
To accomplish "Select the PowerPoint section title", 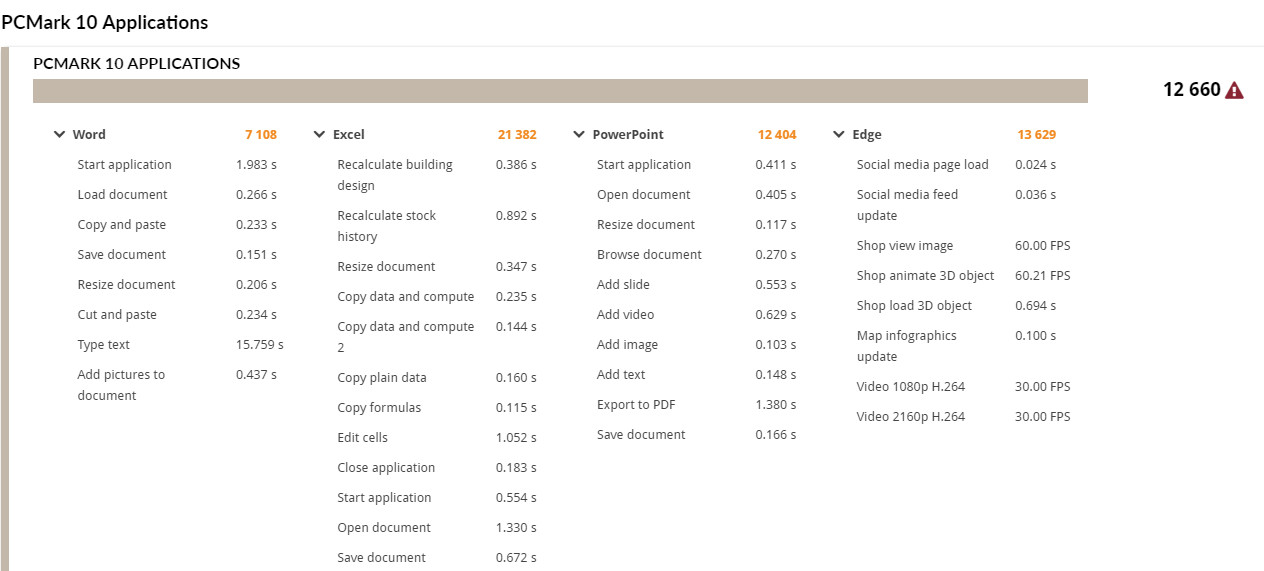I will pyautogui.click(x=628, y=134).
